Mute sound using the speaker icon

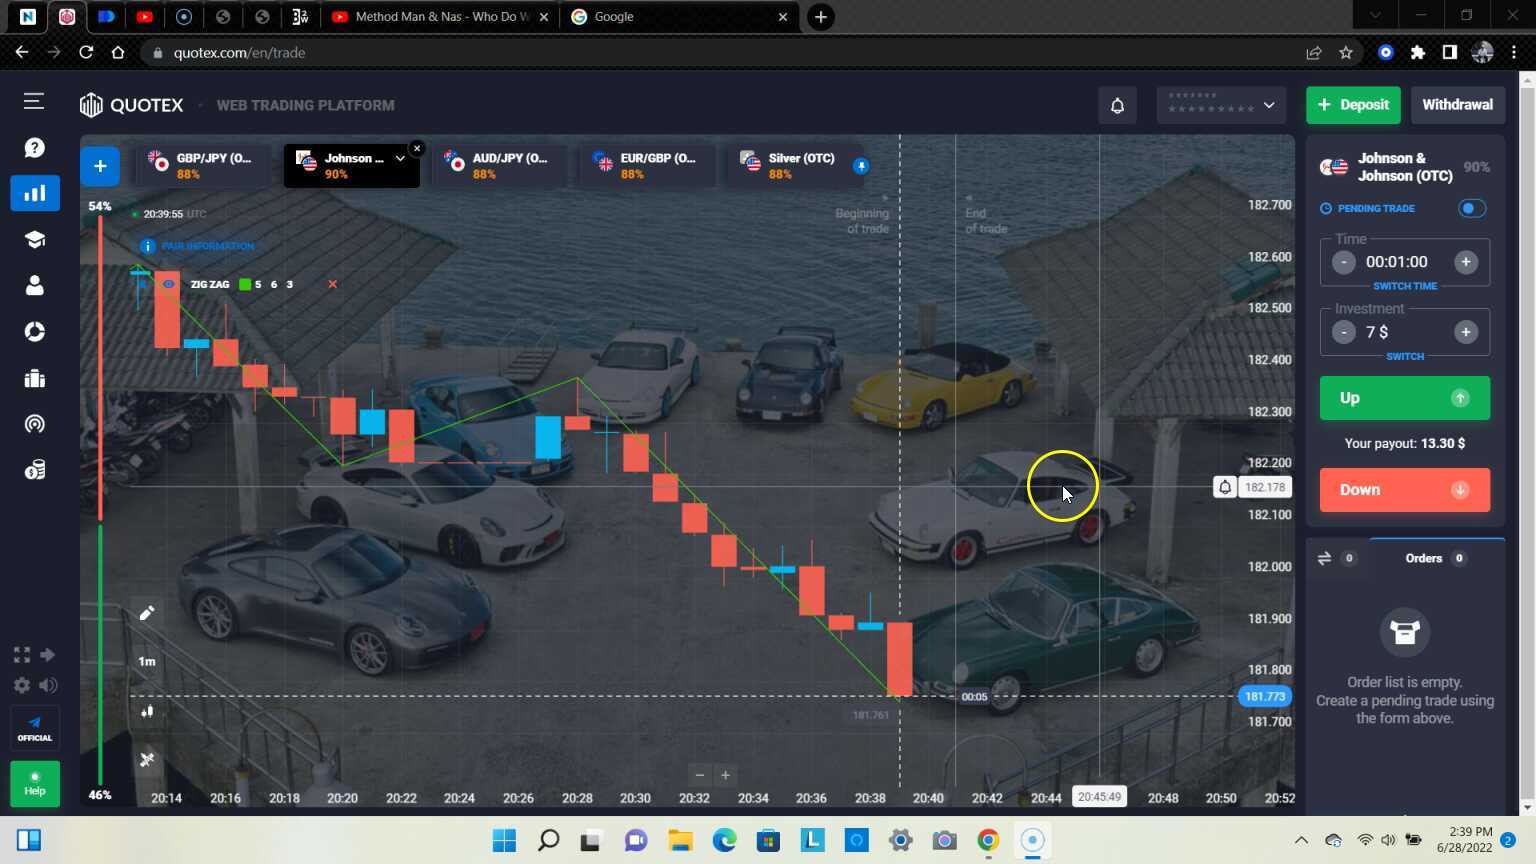(48, 685)
